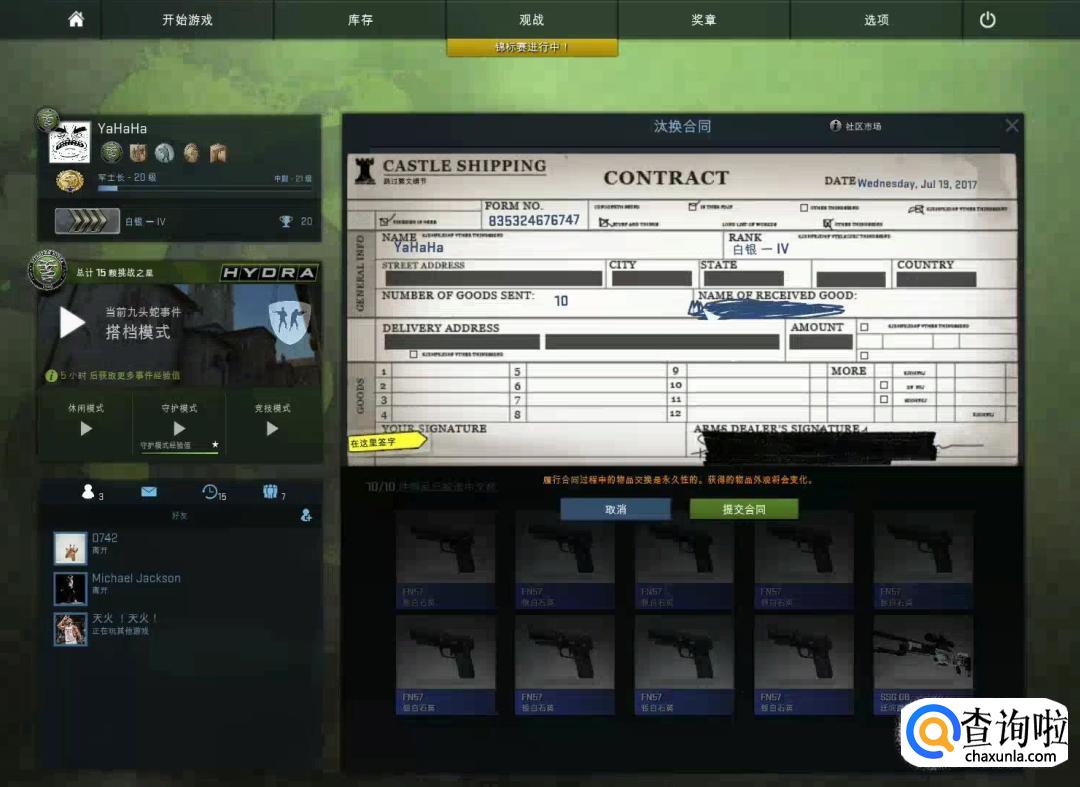Viewport: 1080px width, 787px height.
Task: Open the mail envelope invites tab
Action: click(149, 492)
